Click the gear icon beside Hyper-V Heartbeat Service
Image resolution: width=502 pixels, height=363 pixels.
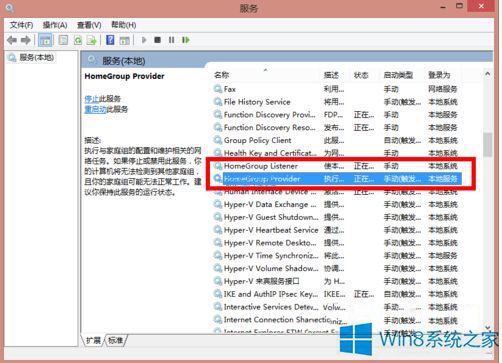point(218,230)
